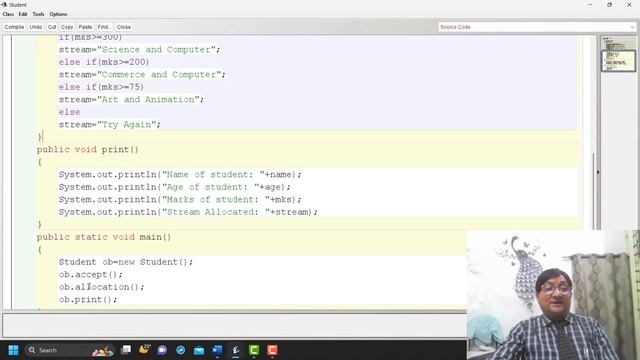Open the Source Code view dropdown
This screenshot has height=360, width=640.
537,27
